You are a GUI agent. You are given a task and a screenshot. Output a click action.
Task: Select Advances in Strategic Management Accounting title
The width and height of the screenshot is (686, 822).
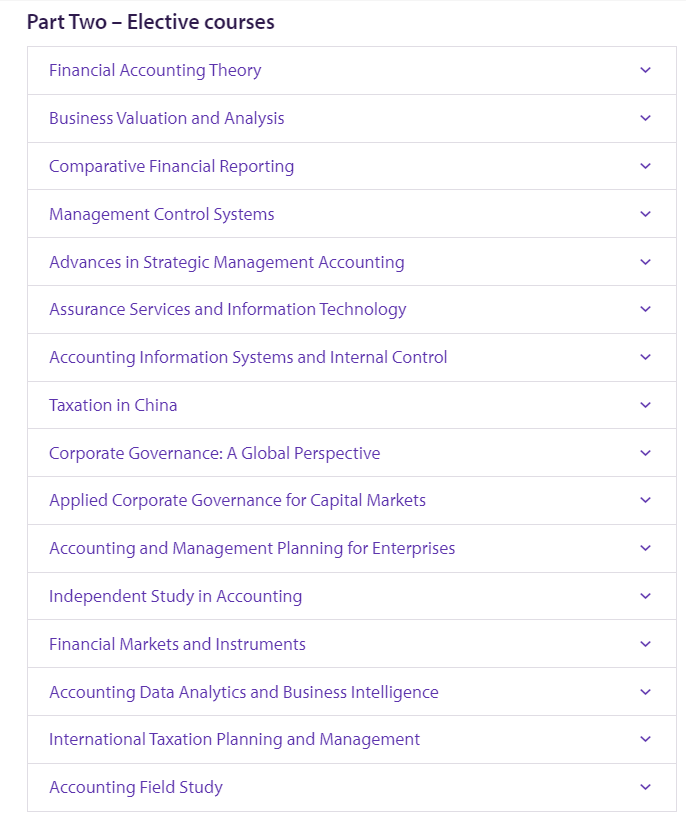tap(227, 262)
